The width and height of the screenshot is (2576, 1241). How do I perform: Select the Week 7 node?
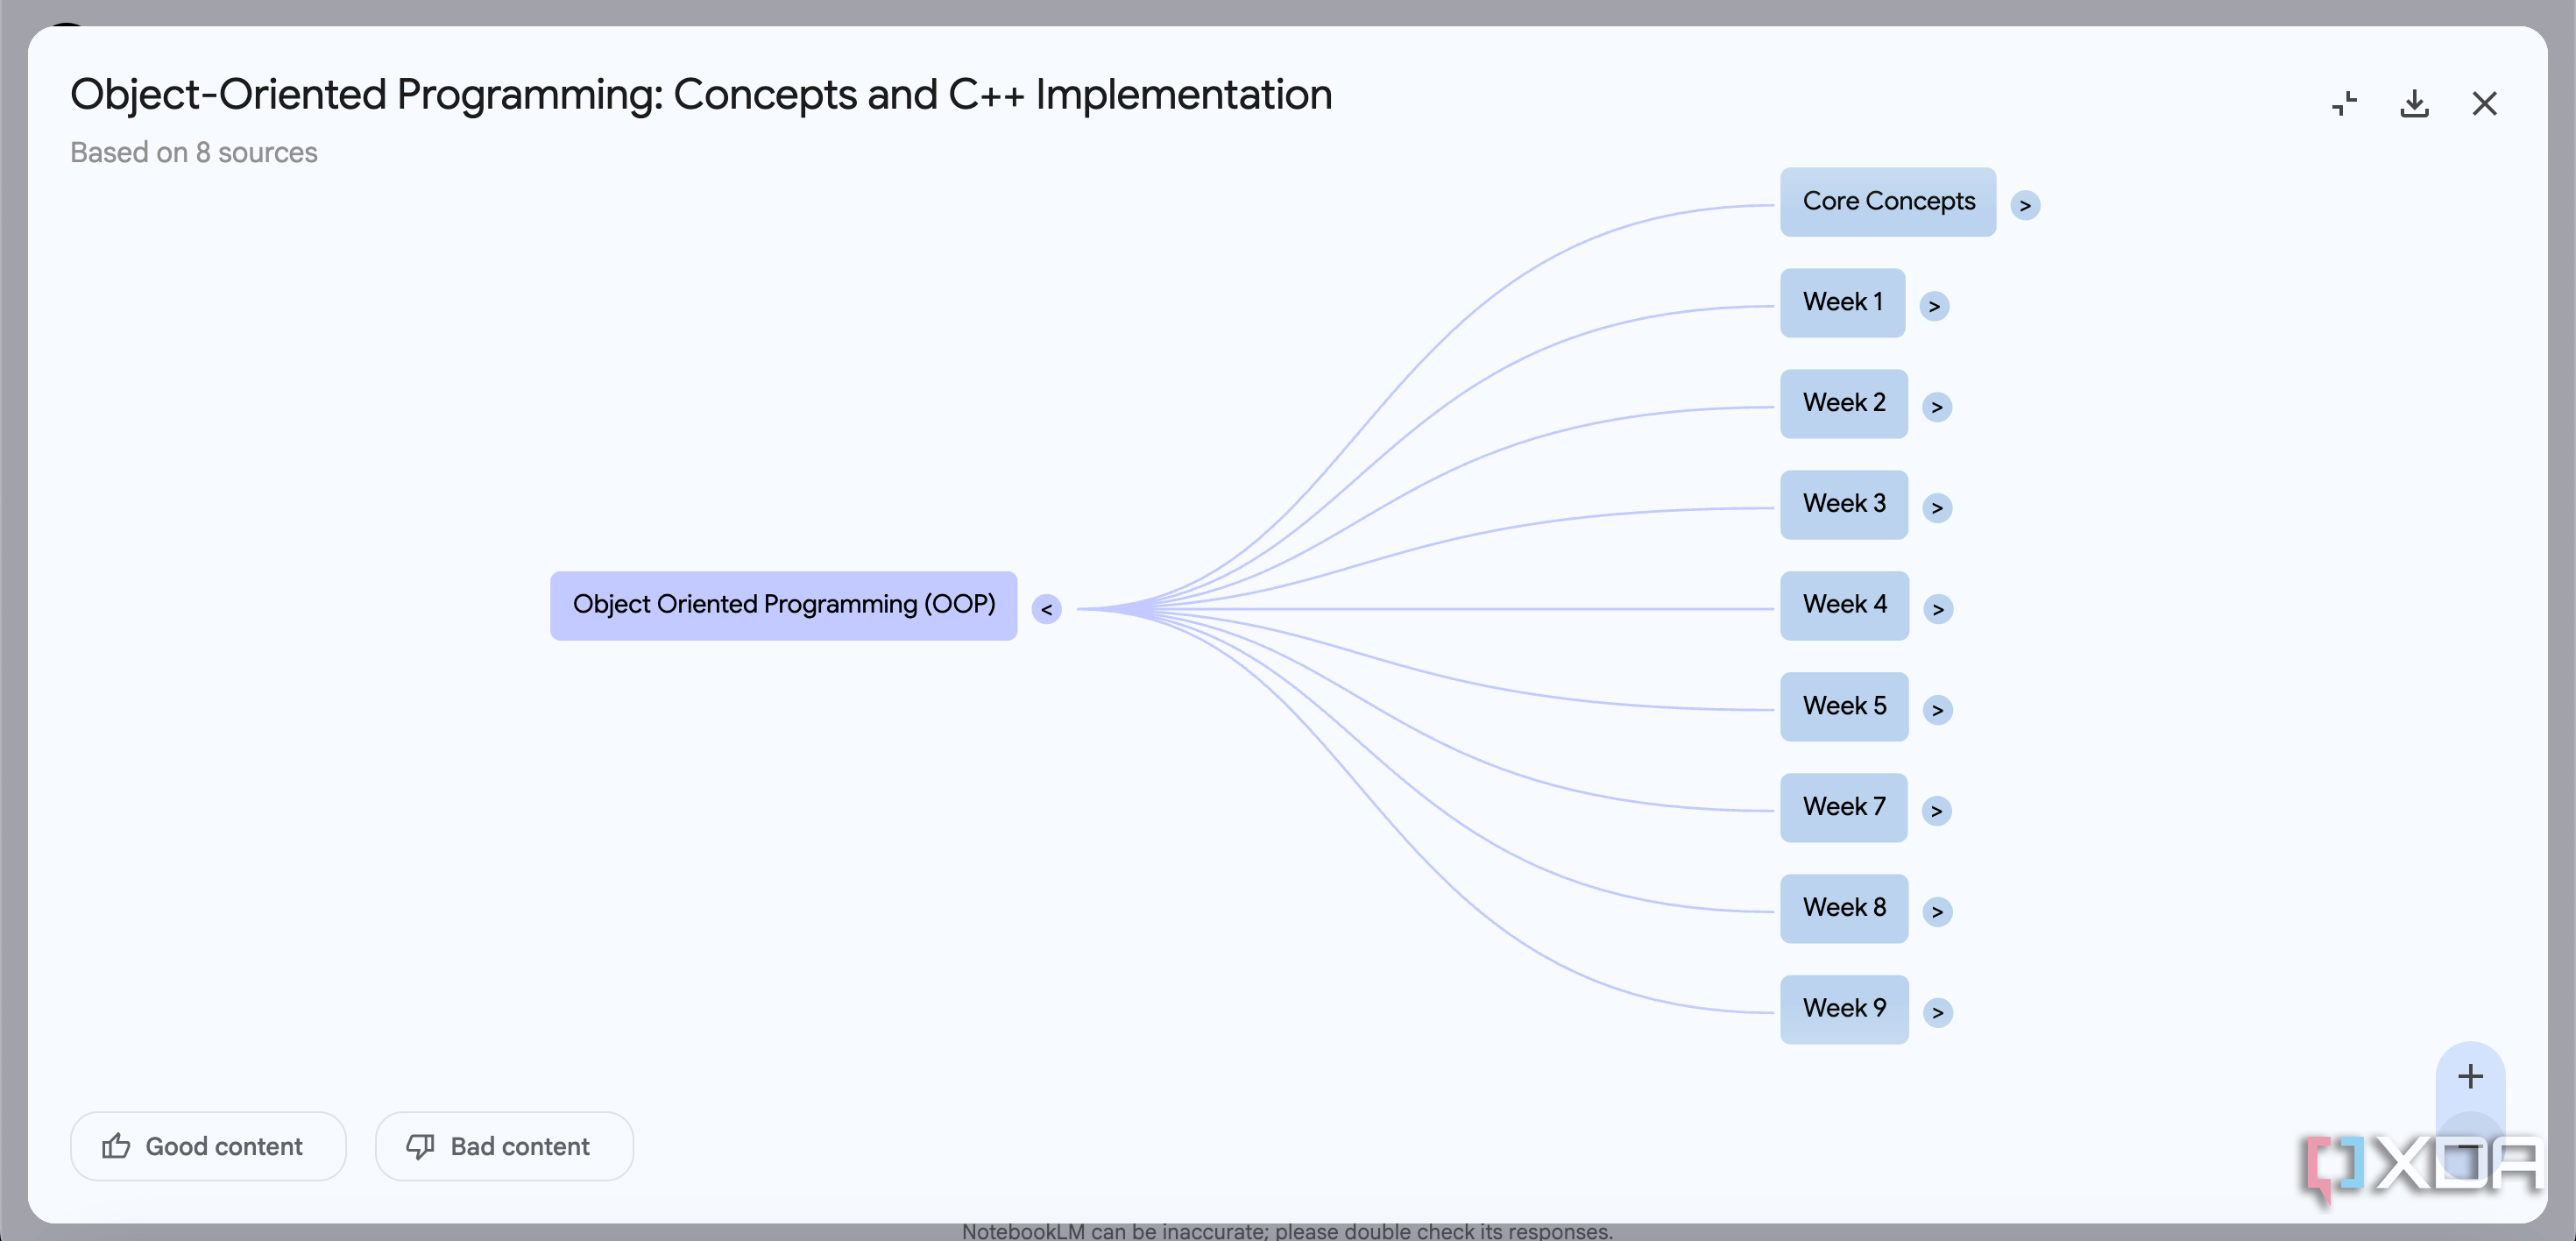point(1844,808)
